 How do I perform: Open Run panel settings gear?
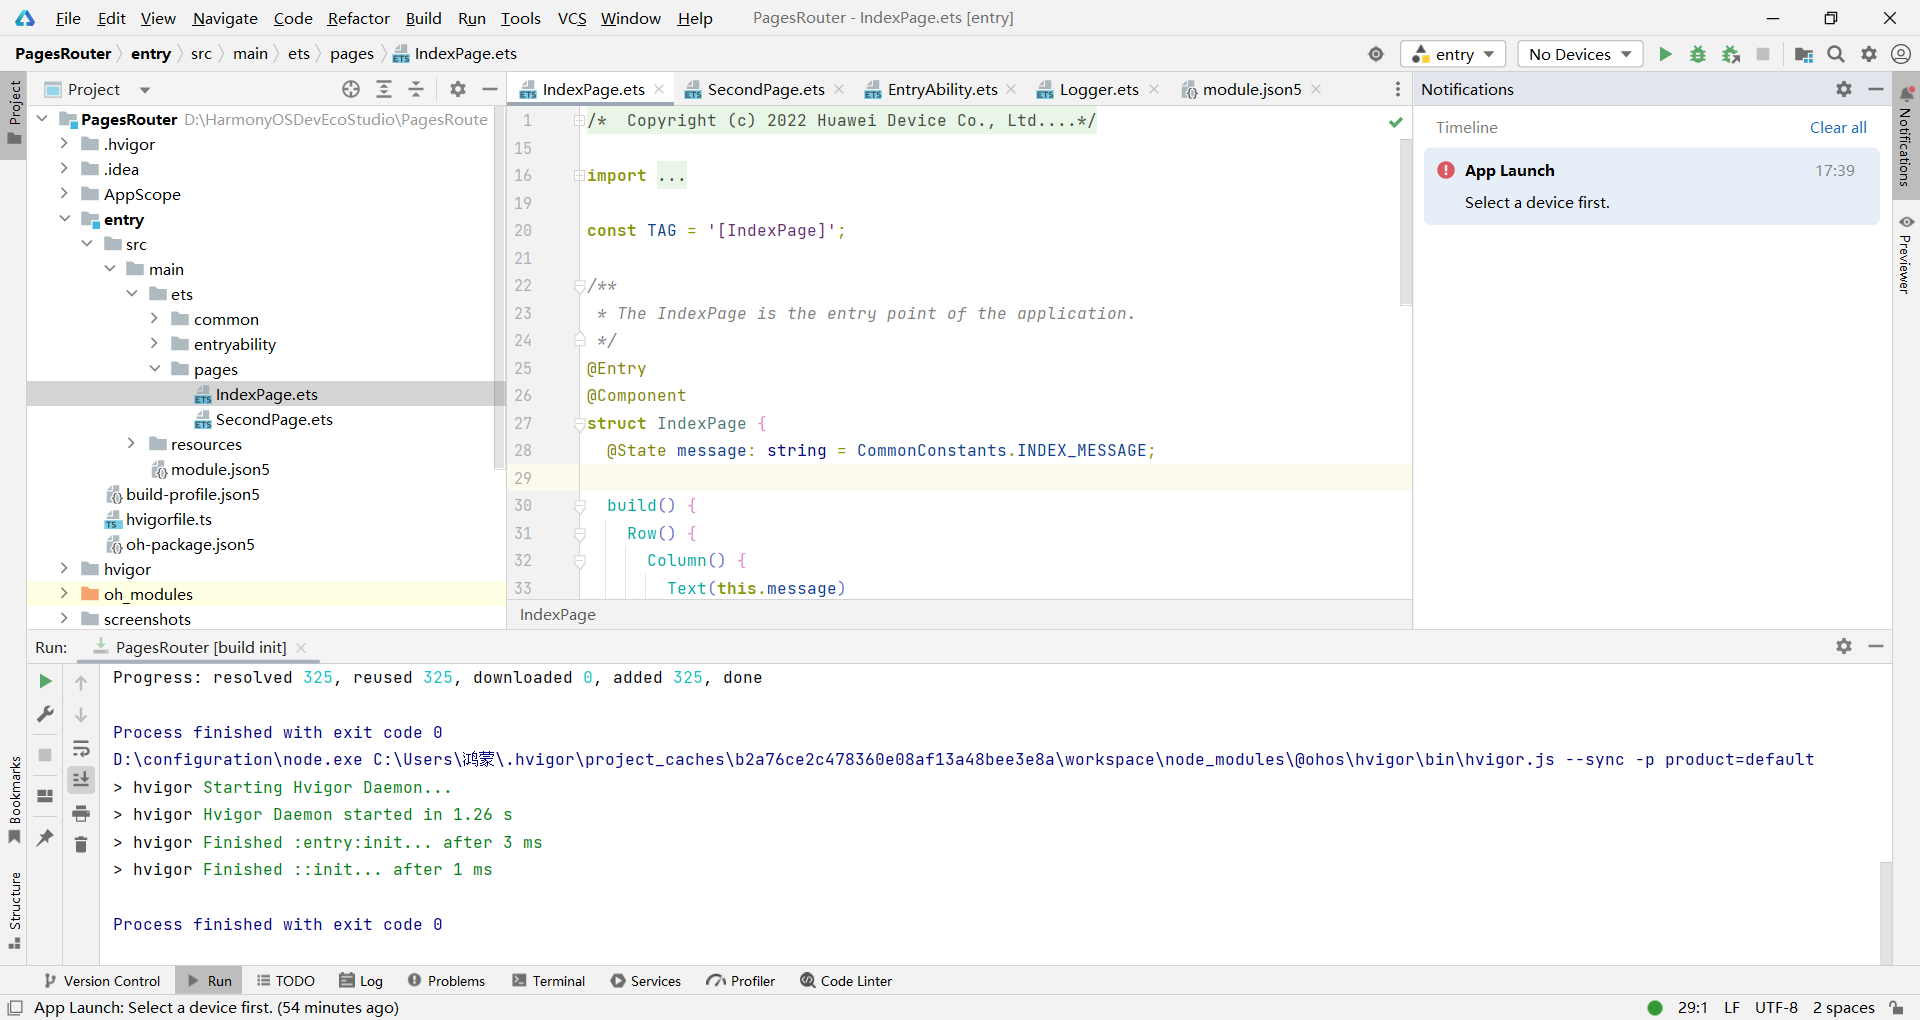[x=1844, y=646]
